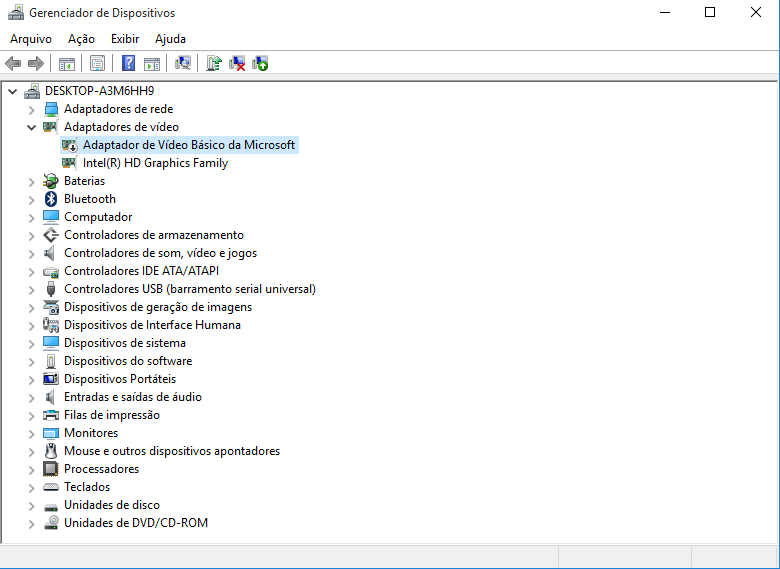Click the Teclados keyboard icon

51,487
